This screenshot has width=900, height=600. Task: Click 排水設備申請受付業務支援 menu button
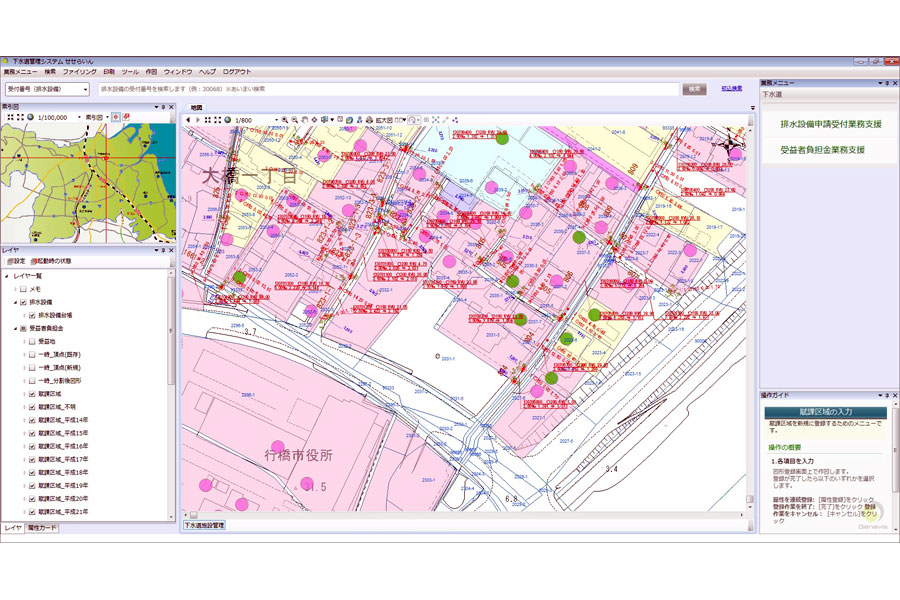[x=830, y=124]
